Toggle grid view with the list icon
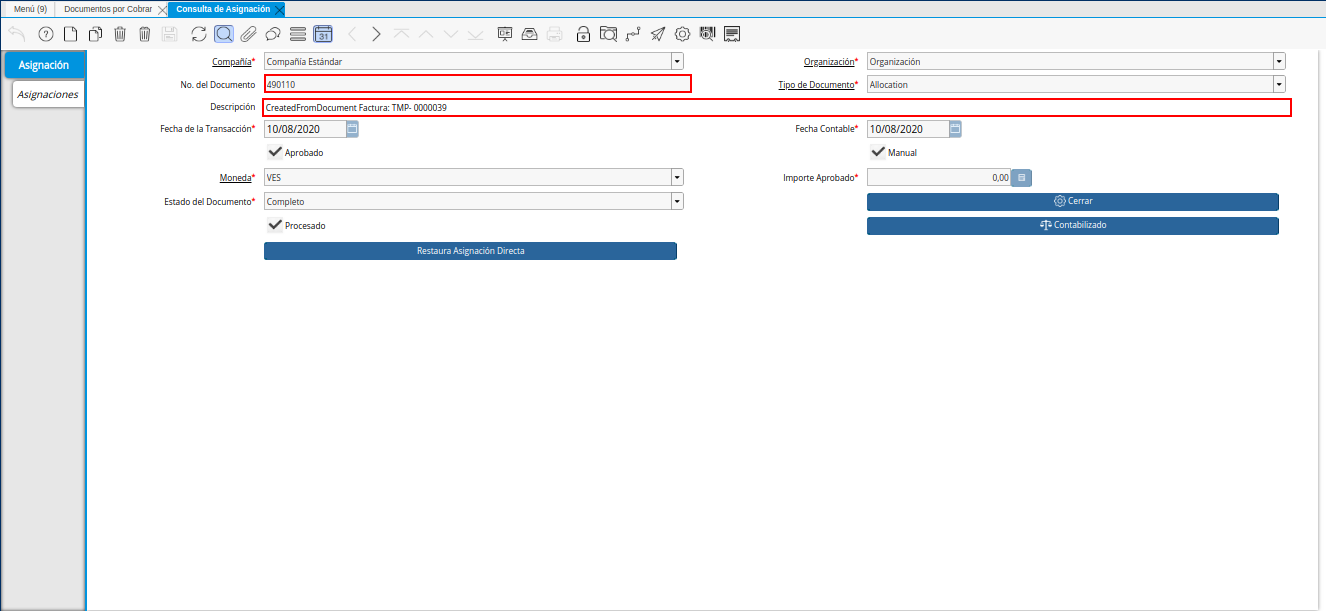1326x611 pixels. (297, 33)
